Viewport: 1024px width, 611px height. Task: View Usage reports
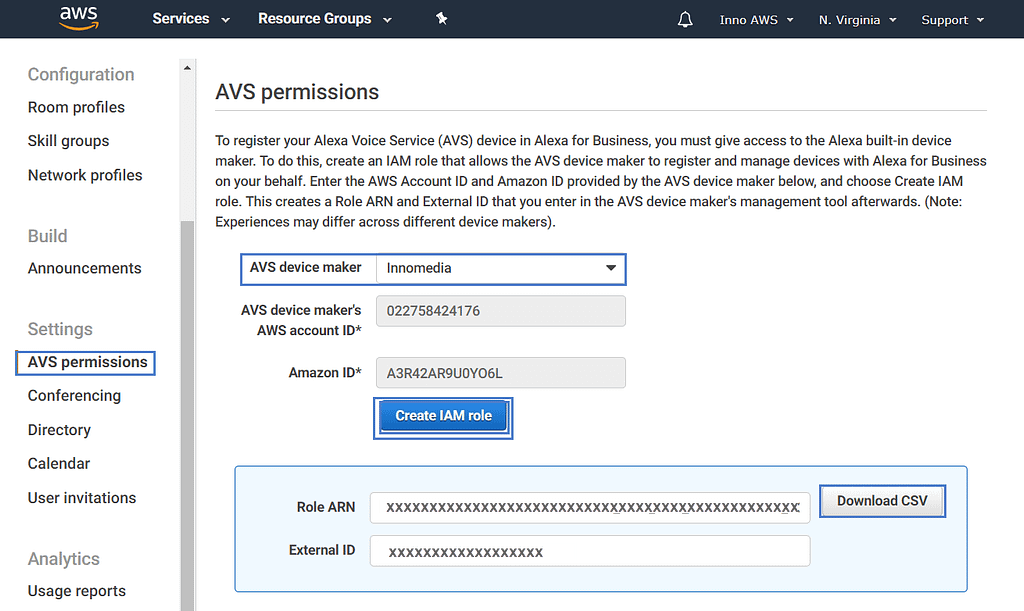(x=76, y=591)
